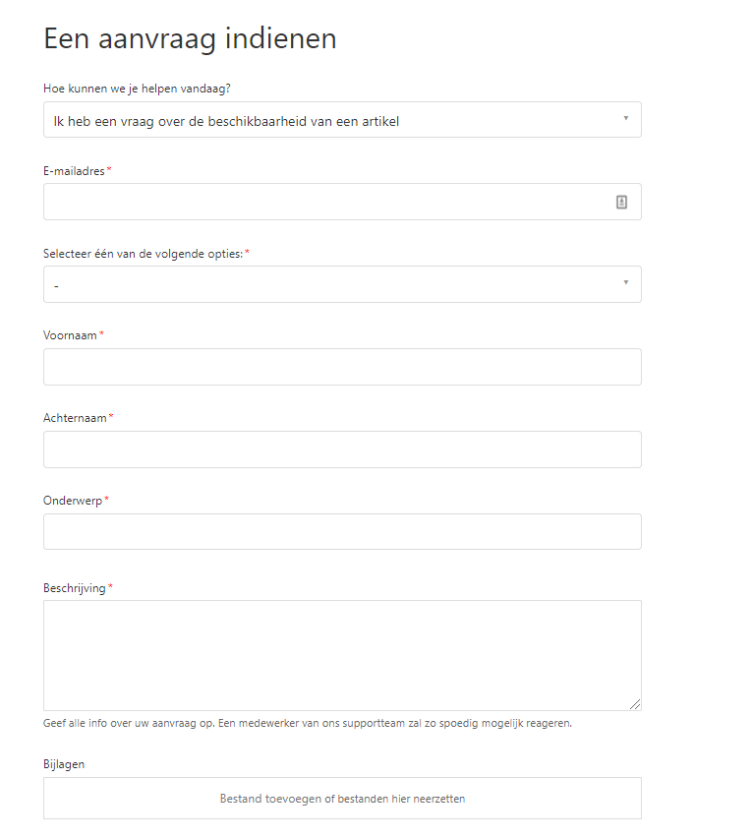Click inside the Voornaam text field
Screen dimensions: 752x838
[x=342, y=367]
